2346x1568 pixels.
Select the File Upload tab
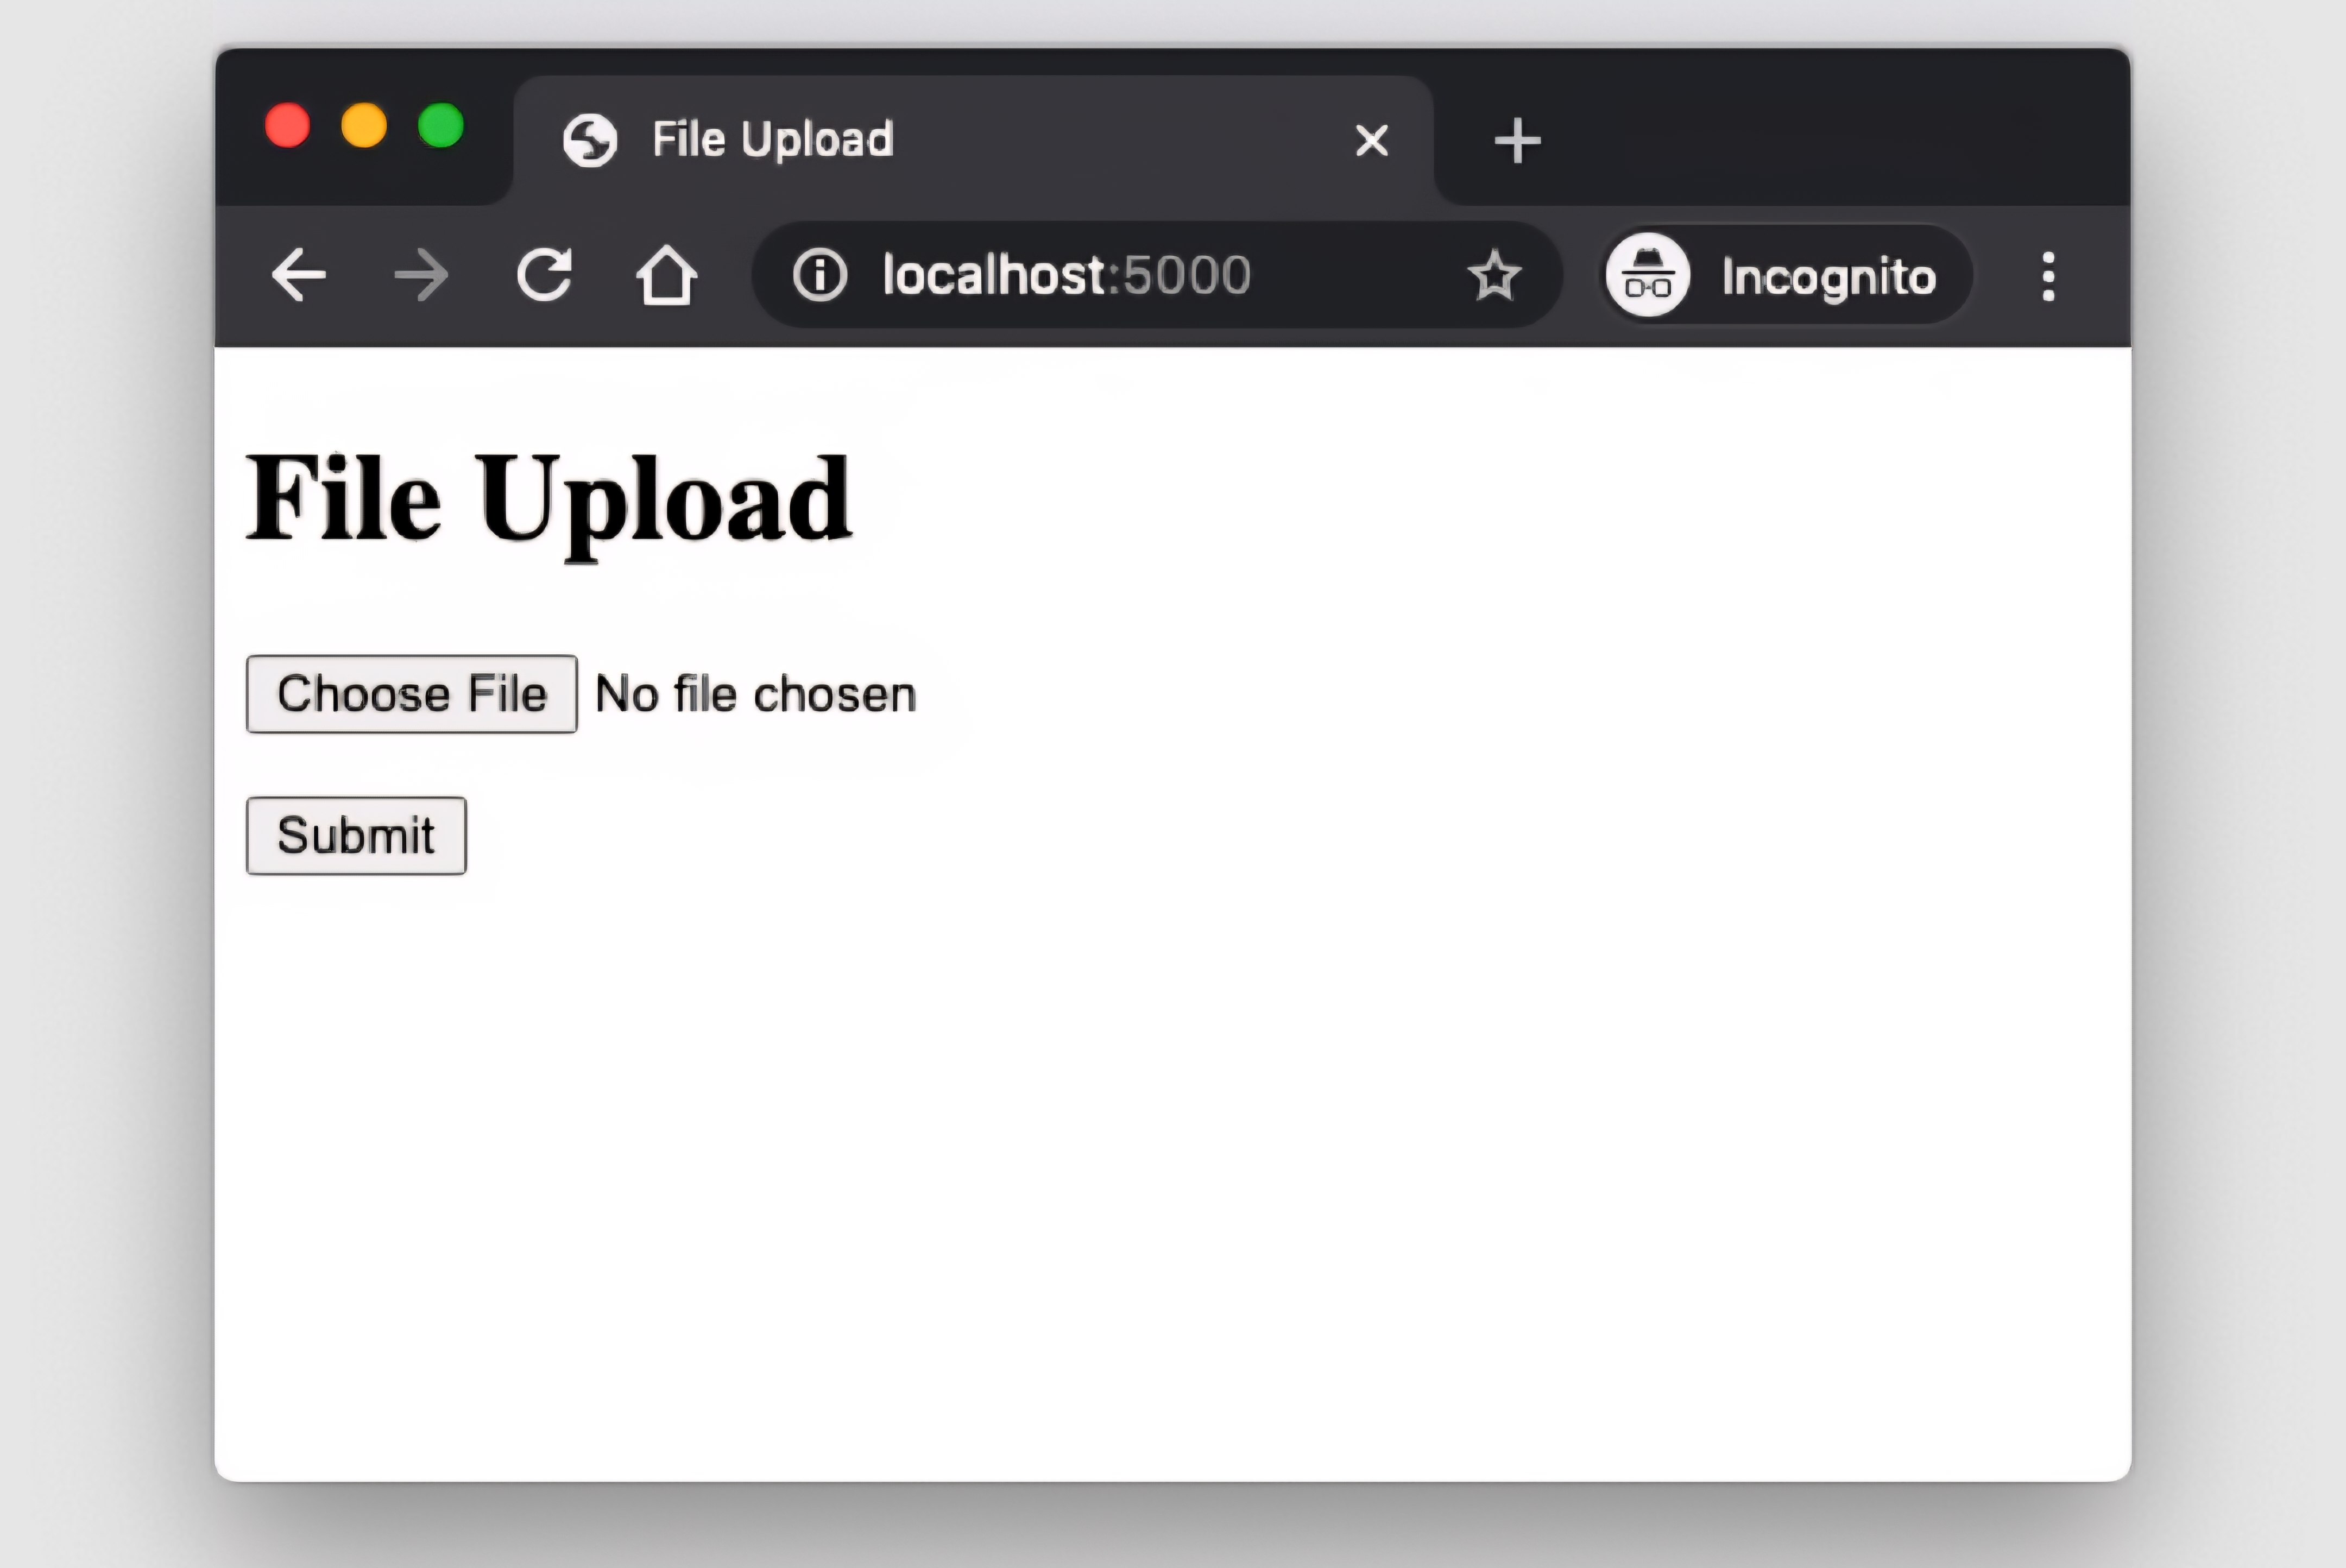[974, 140]
